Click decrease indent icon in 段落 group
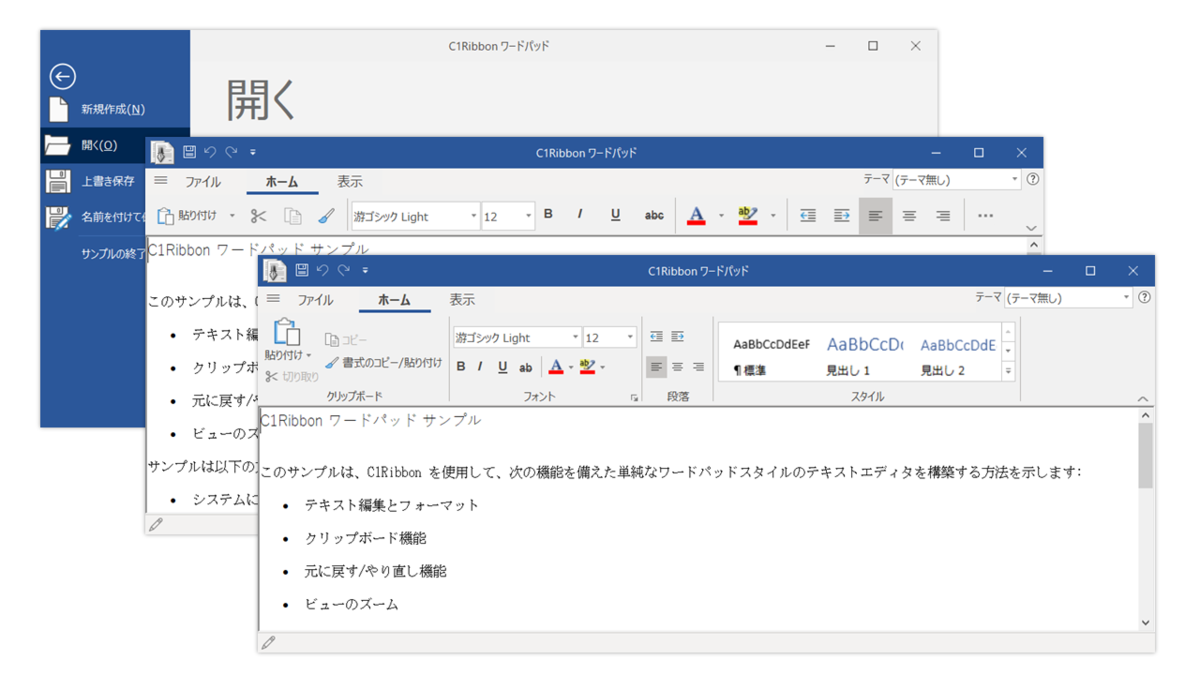Image resolution: width=1200 pixels, height=675 pixels. tap(656, 337)
